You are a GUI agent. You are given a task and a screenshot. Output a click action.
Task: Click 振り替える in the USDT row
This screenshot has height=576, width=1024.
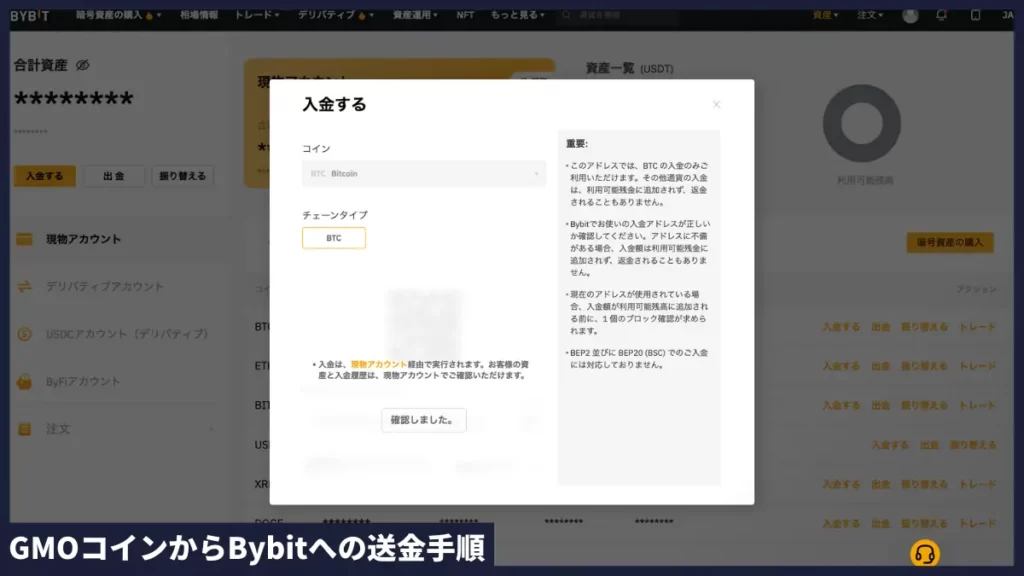pyautogui.click(x=973, y=445)
